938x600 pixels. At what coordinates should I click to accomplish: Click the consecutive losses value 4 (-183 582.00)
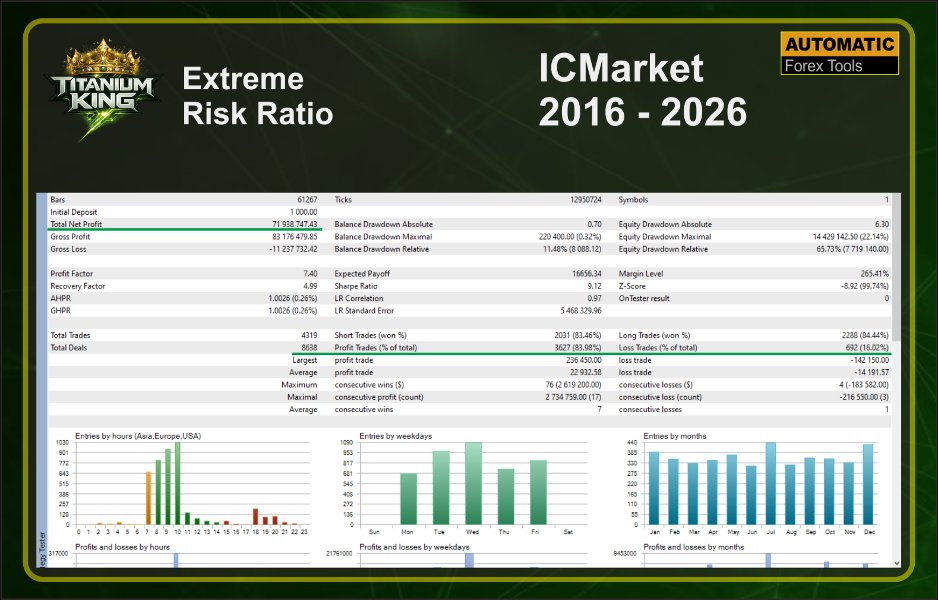coord(864,385)
